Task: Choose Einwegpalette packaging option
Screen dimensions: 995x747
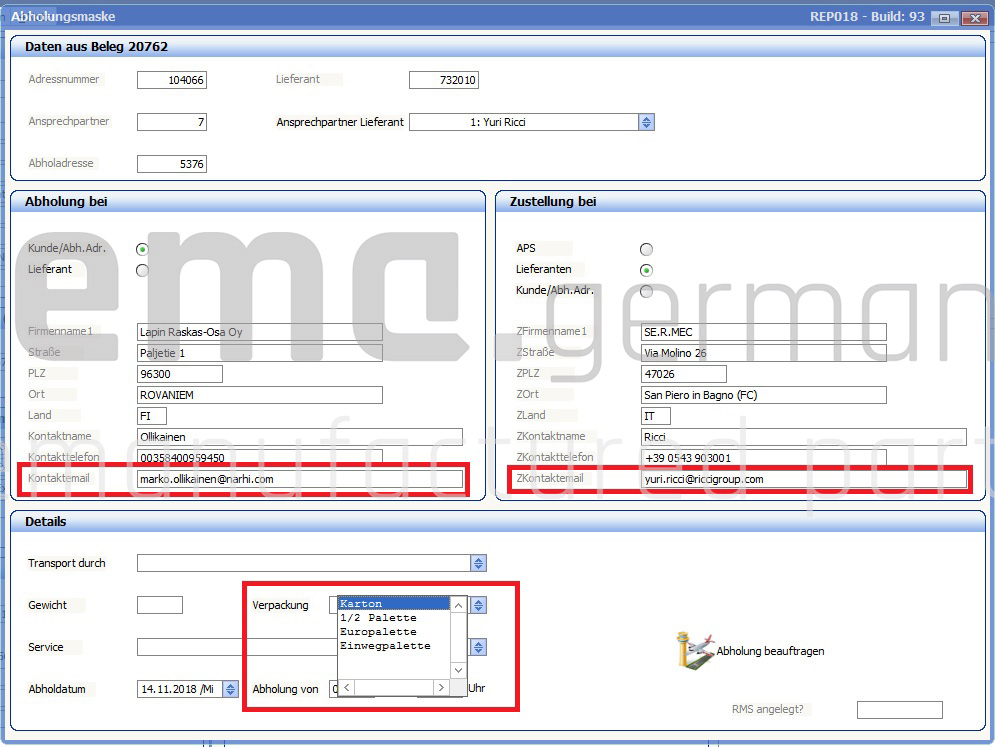Action: pos(393,646)
